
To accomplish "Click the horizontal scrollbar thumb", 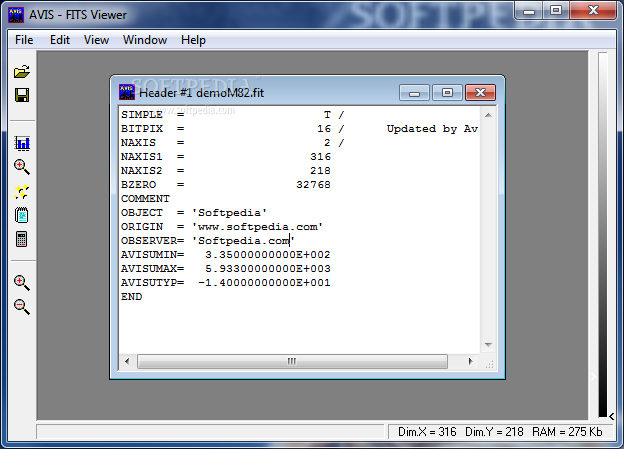I will coord(292,361).
